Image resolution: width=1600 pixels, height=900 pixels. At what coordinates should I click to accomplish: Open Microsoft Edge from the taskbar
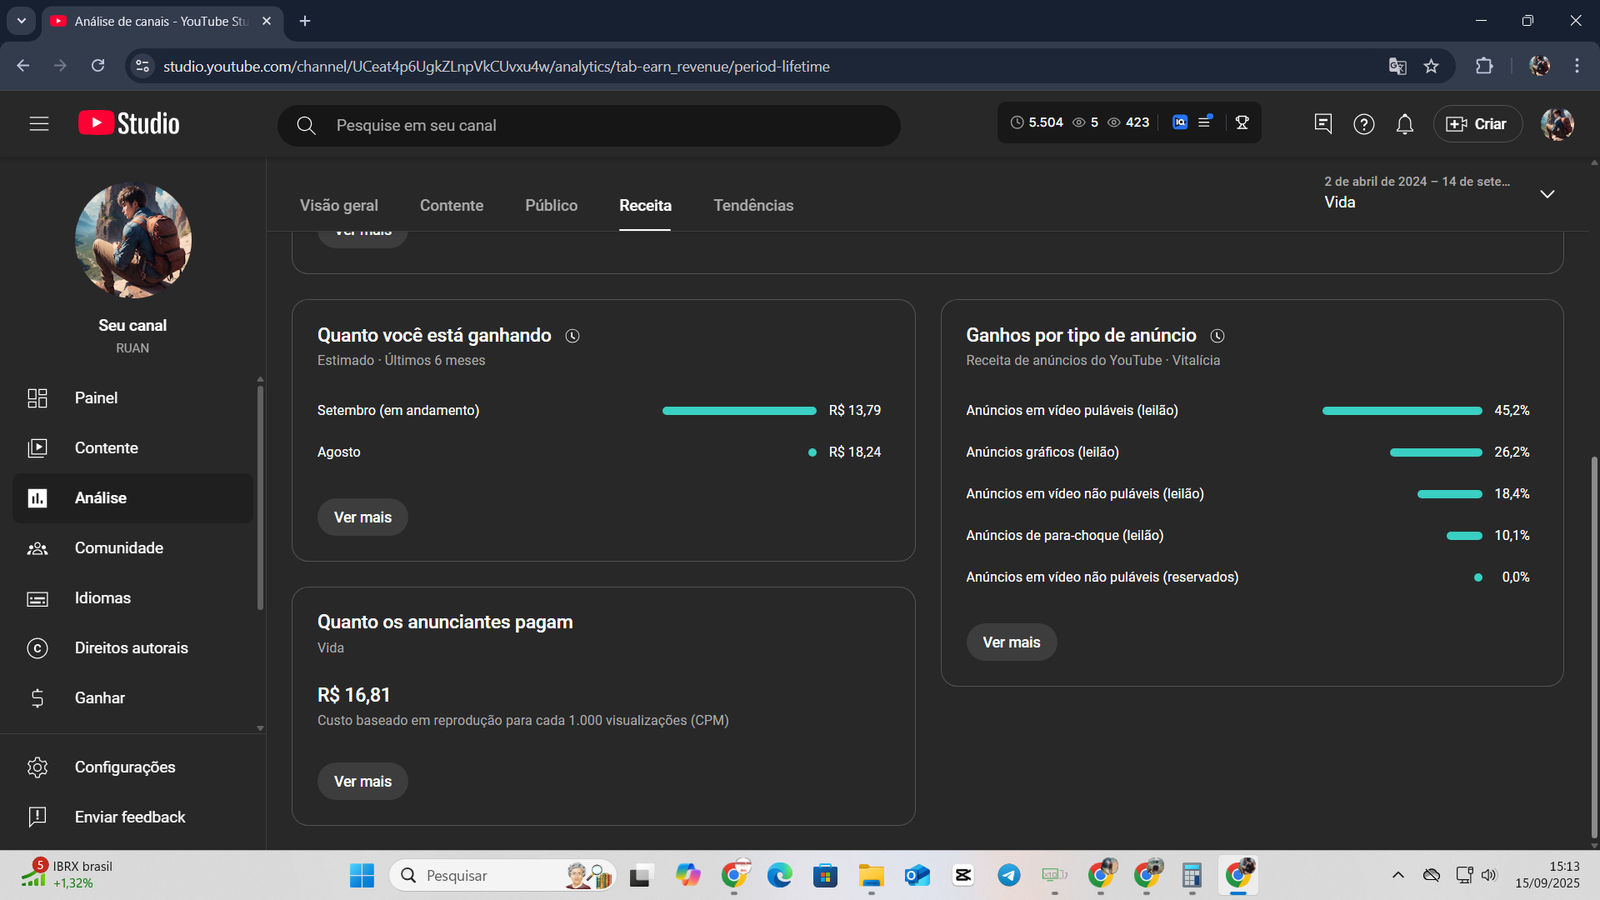779,876
